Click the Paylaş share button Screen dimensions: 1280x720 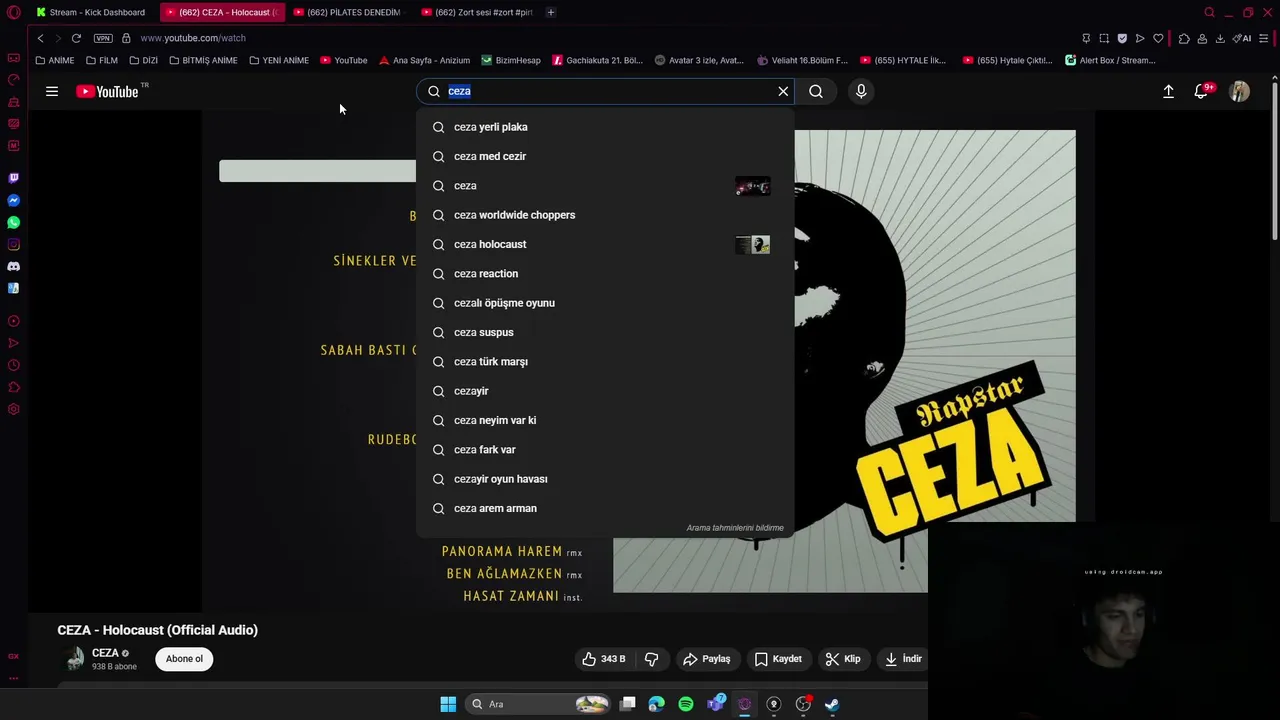[x=707, y=659]
